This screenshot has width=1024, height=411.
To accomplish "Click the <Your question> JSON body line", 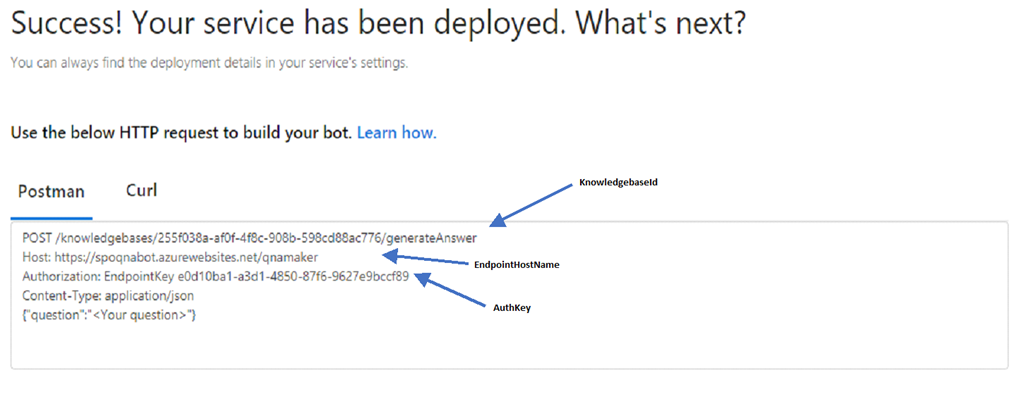I will coord(109,315).
